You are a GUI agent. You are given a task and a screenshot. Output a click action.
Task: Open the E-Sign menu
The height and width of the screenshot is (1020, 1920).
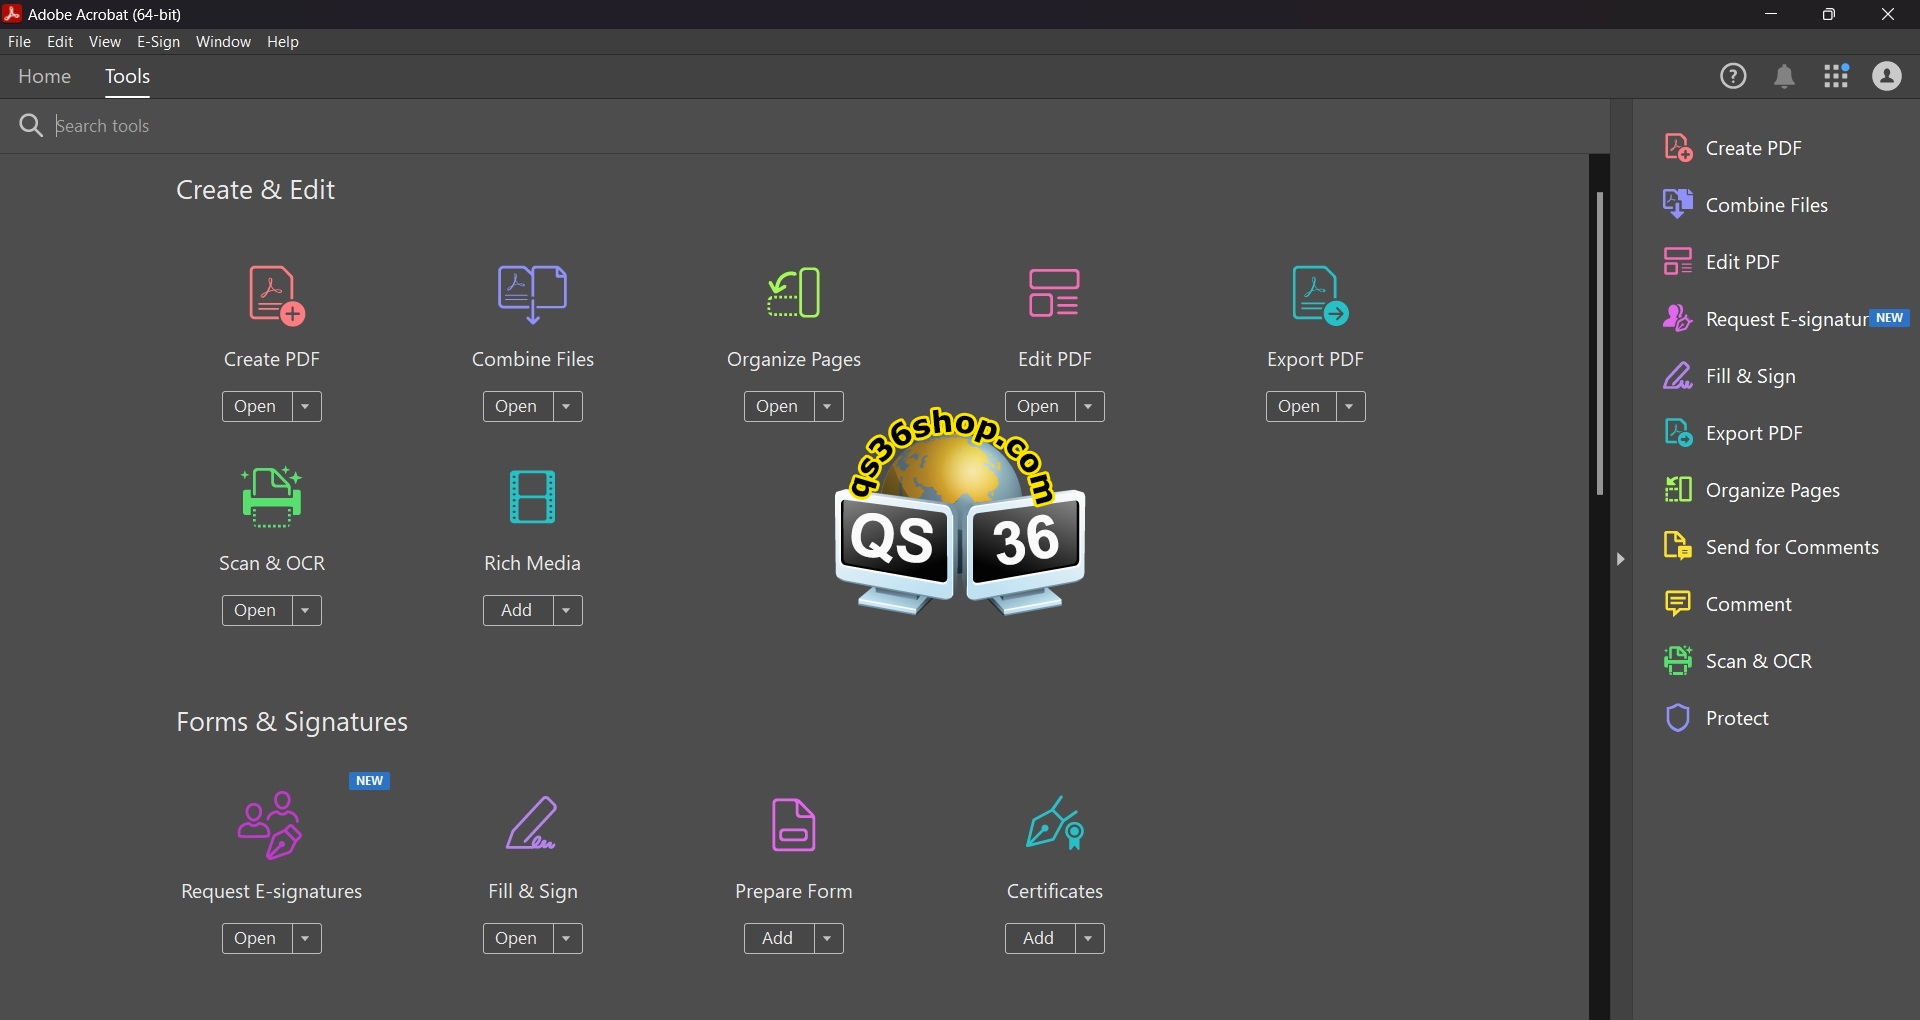[158, 42]
